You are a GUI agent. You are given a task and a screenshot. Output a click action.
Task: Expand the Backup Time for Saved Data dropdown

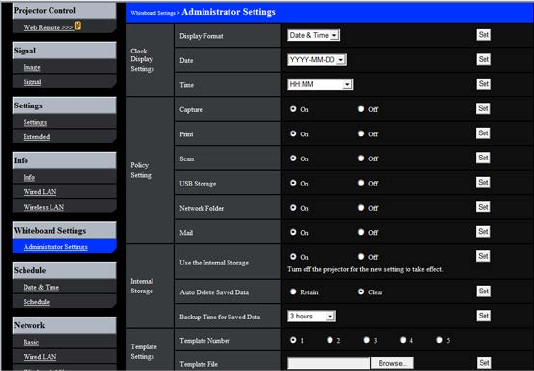(x=311, y=316)
